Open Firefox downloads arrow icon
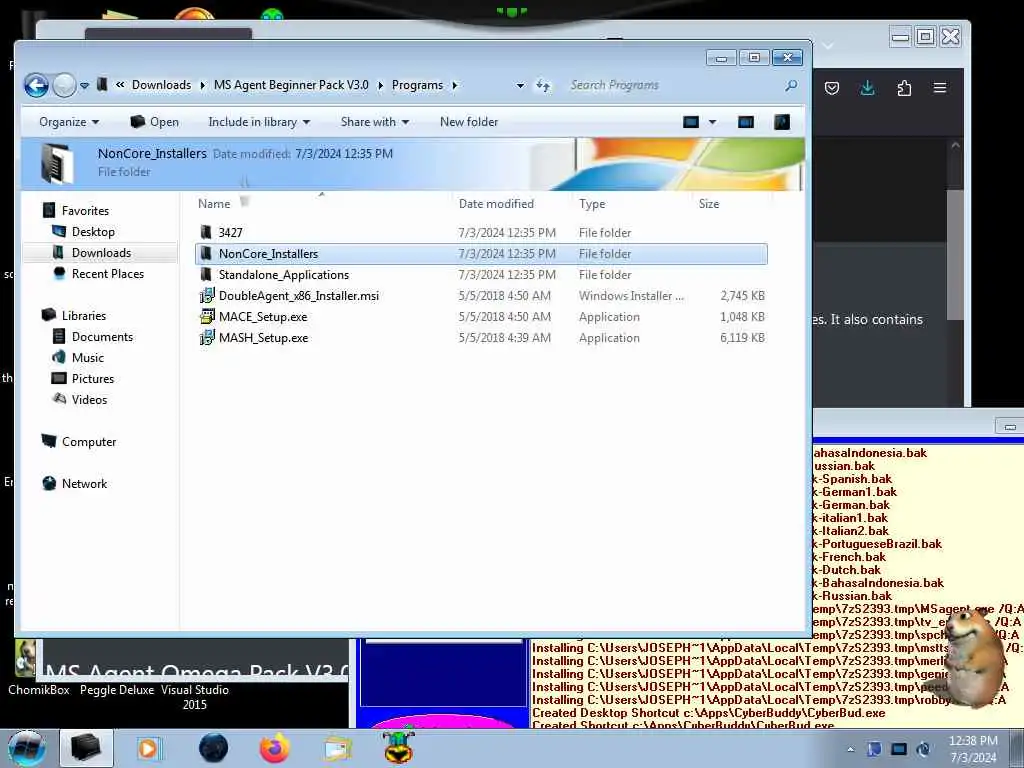 click(x=867, y=88)
